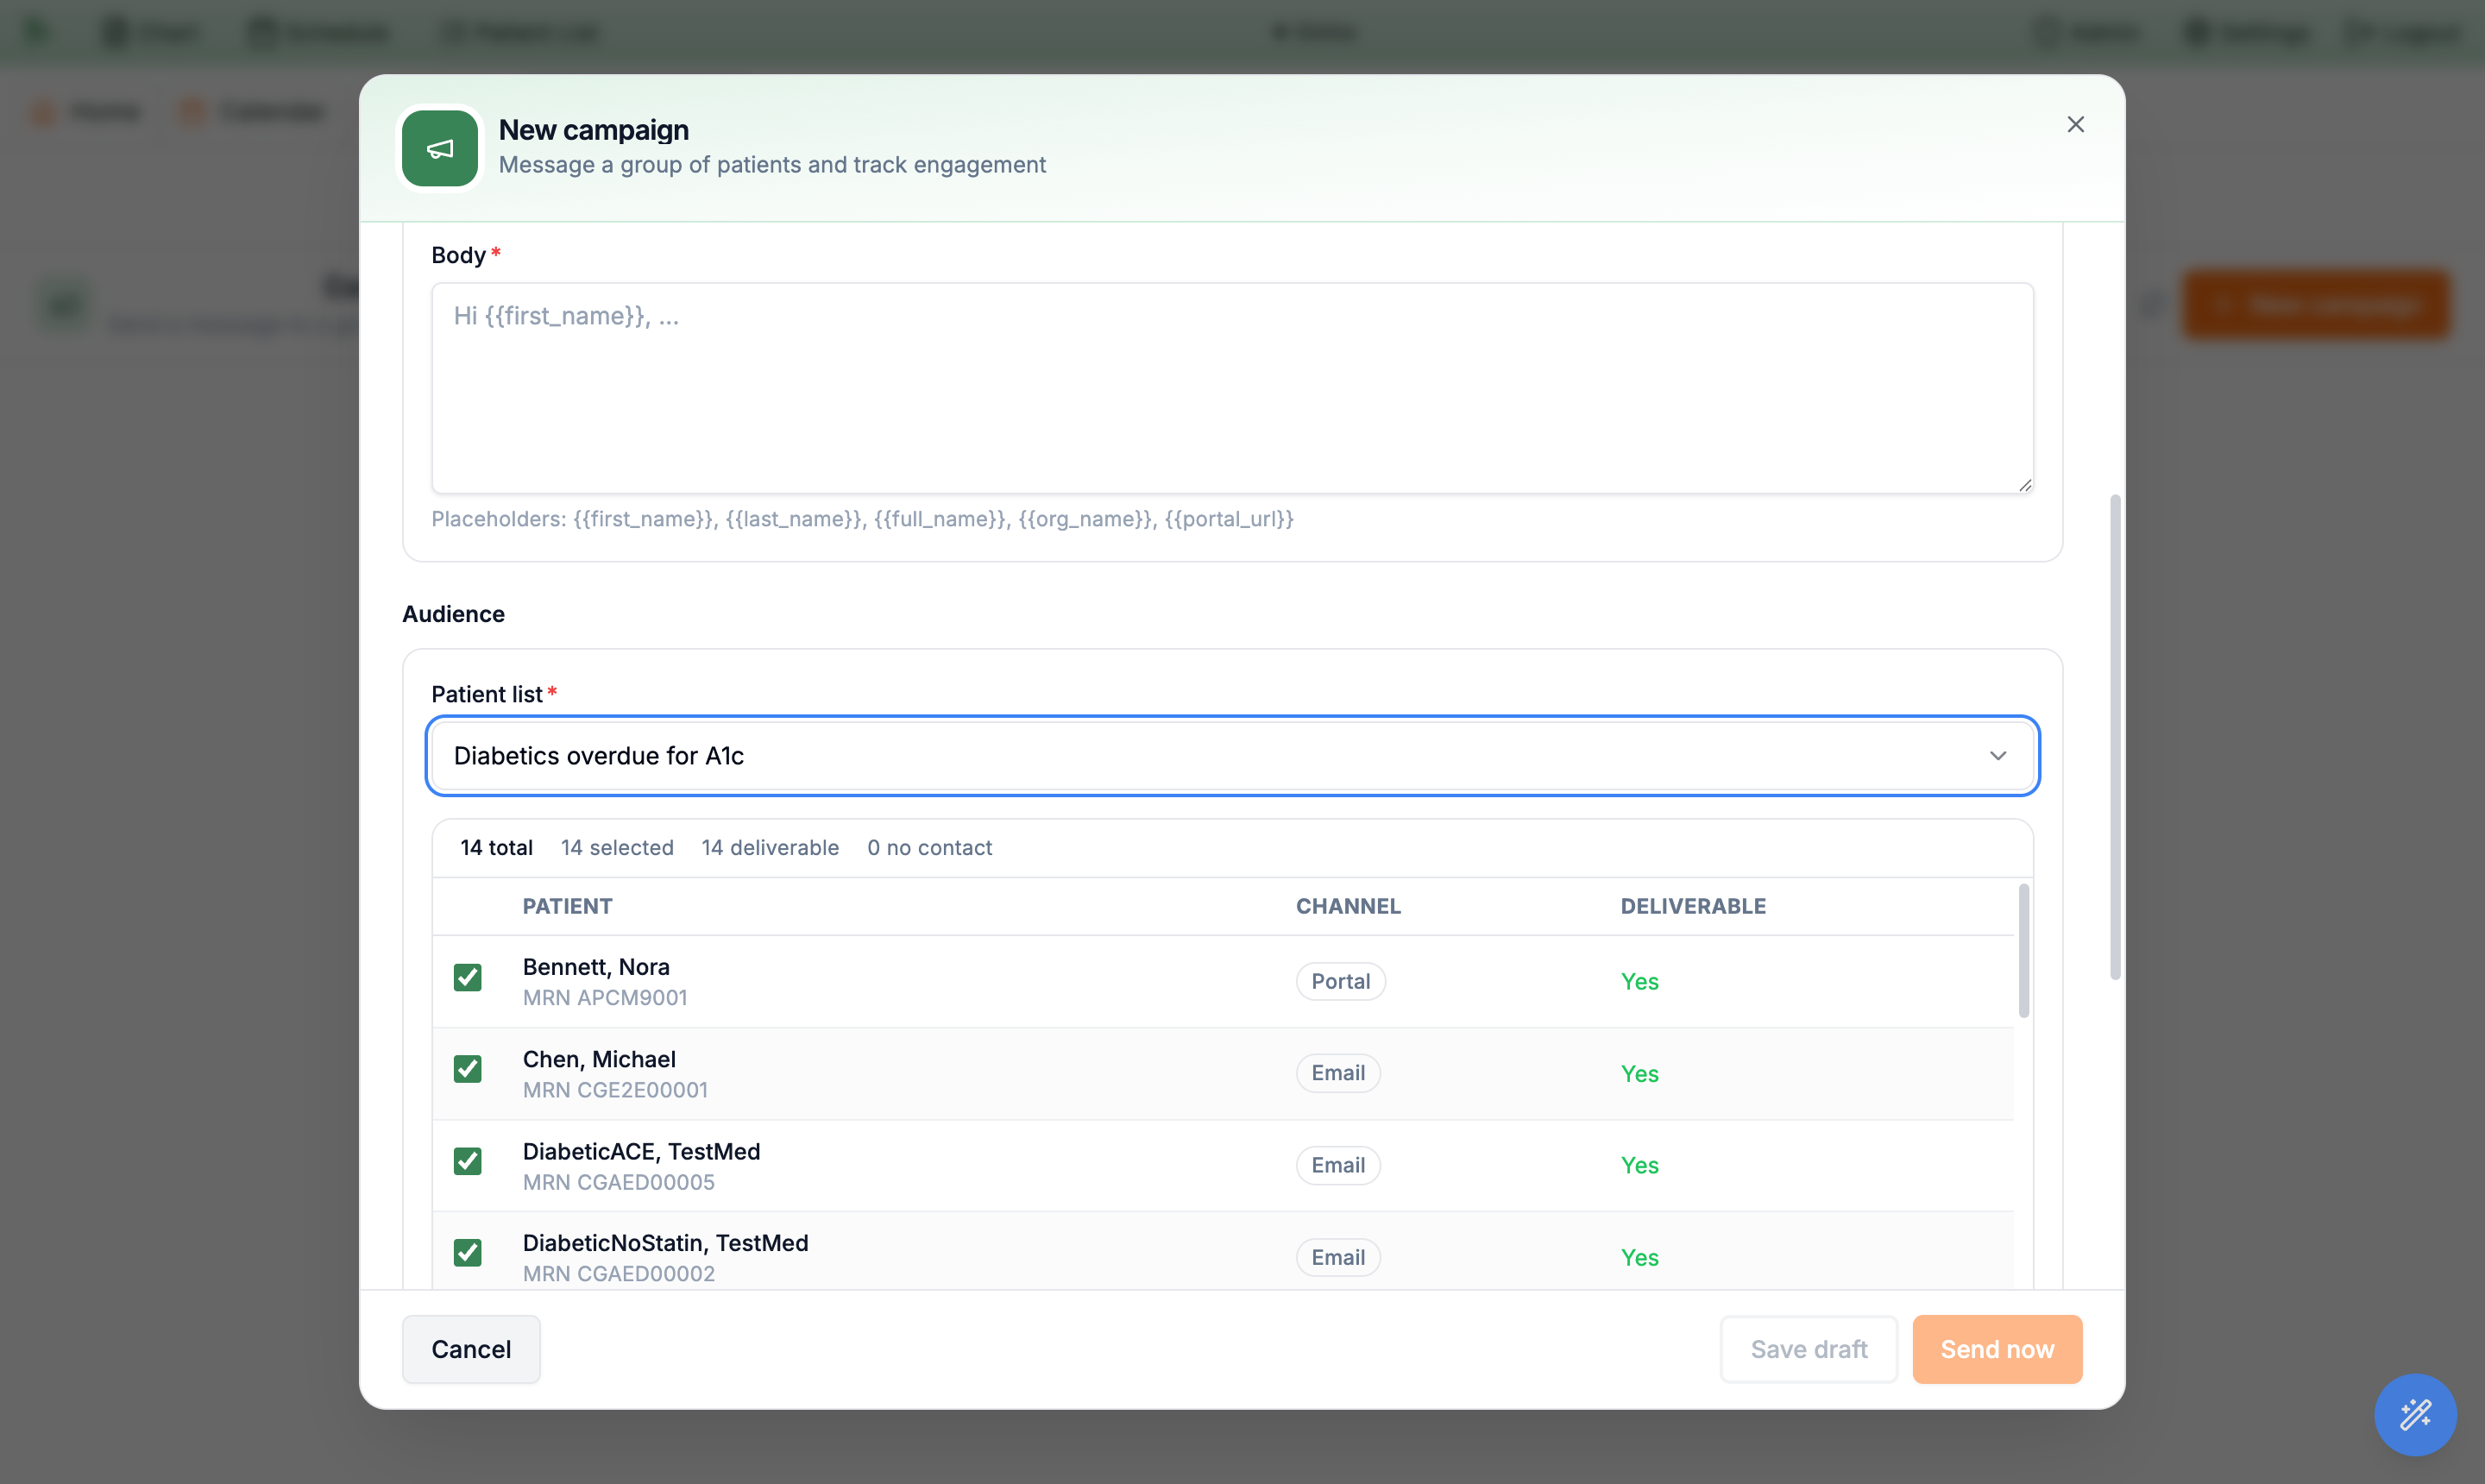Uncheck Chen, Michael's checkbox
Image resolution: width=2485 pixels, height=1484 pixels.
pos(467,1069)
